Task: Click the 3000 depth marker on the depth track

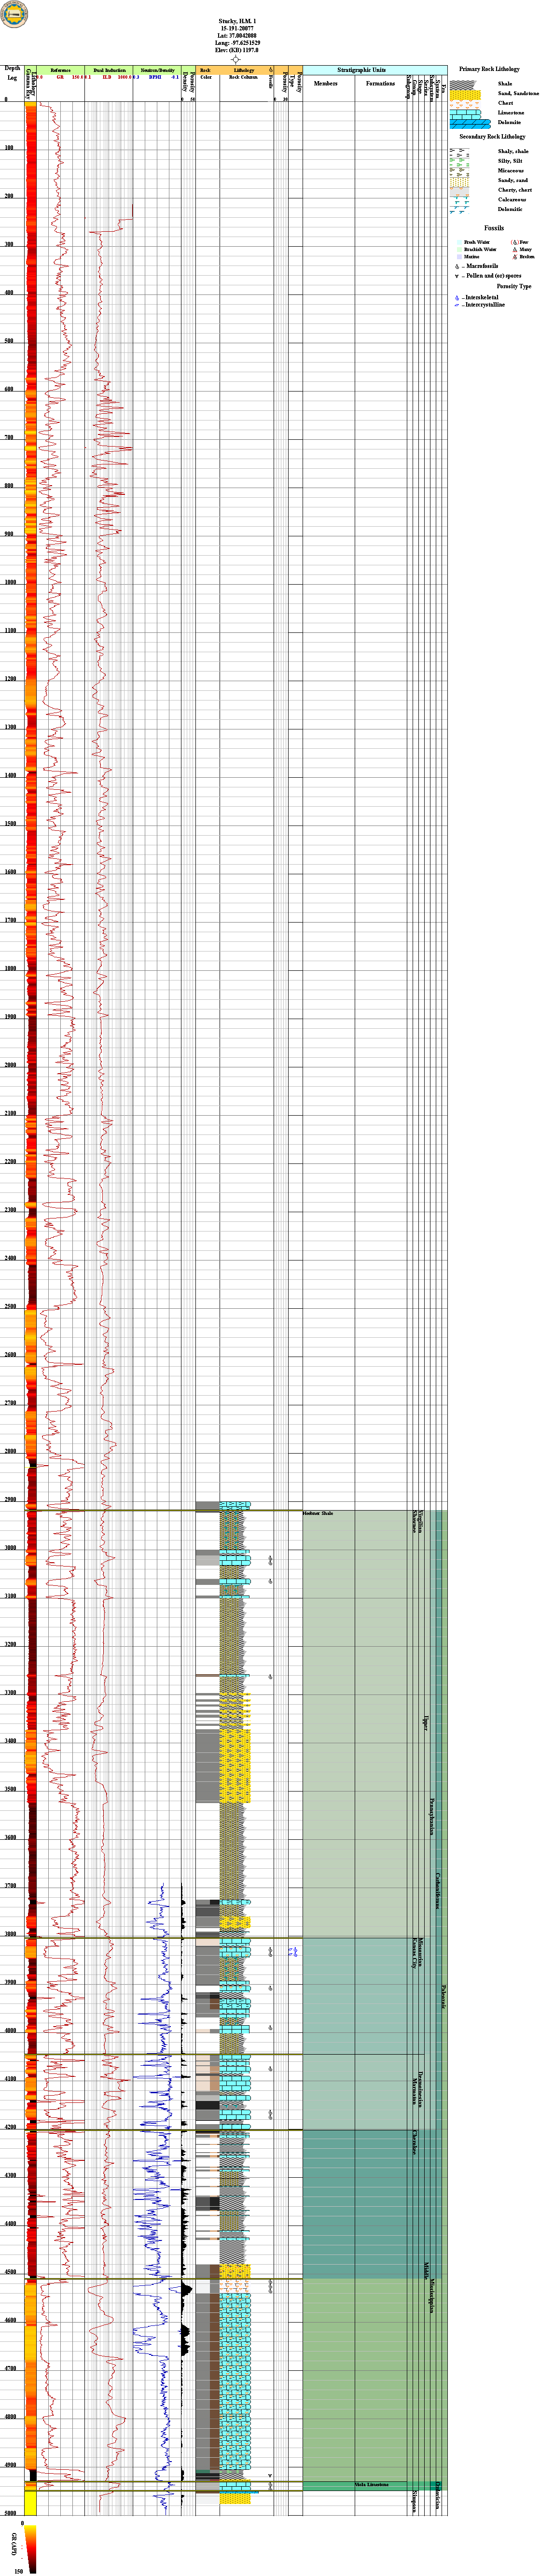Action: (x=12, y=1548)
